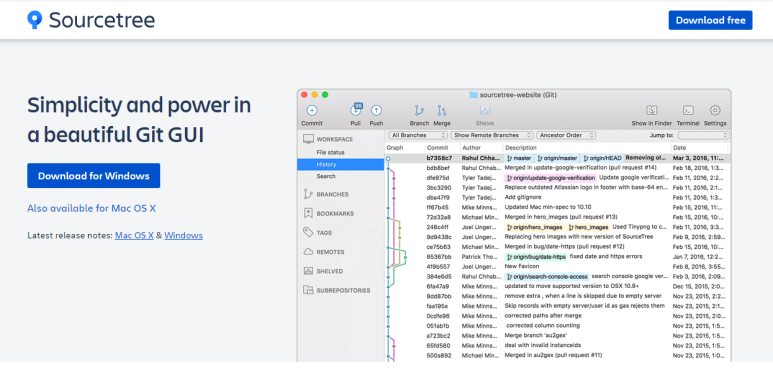
Task: Click the Branch toolbar icon
Action: pos(419,110)
